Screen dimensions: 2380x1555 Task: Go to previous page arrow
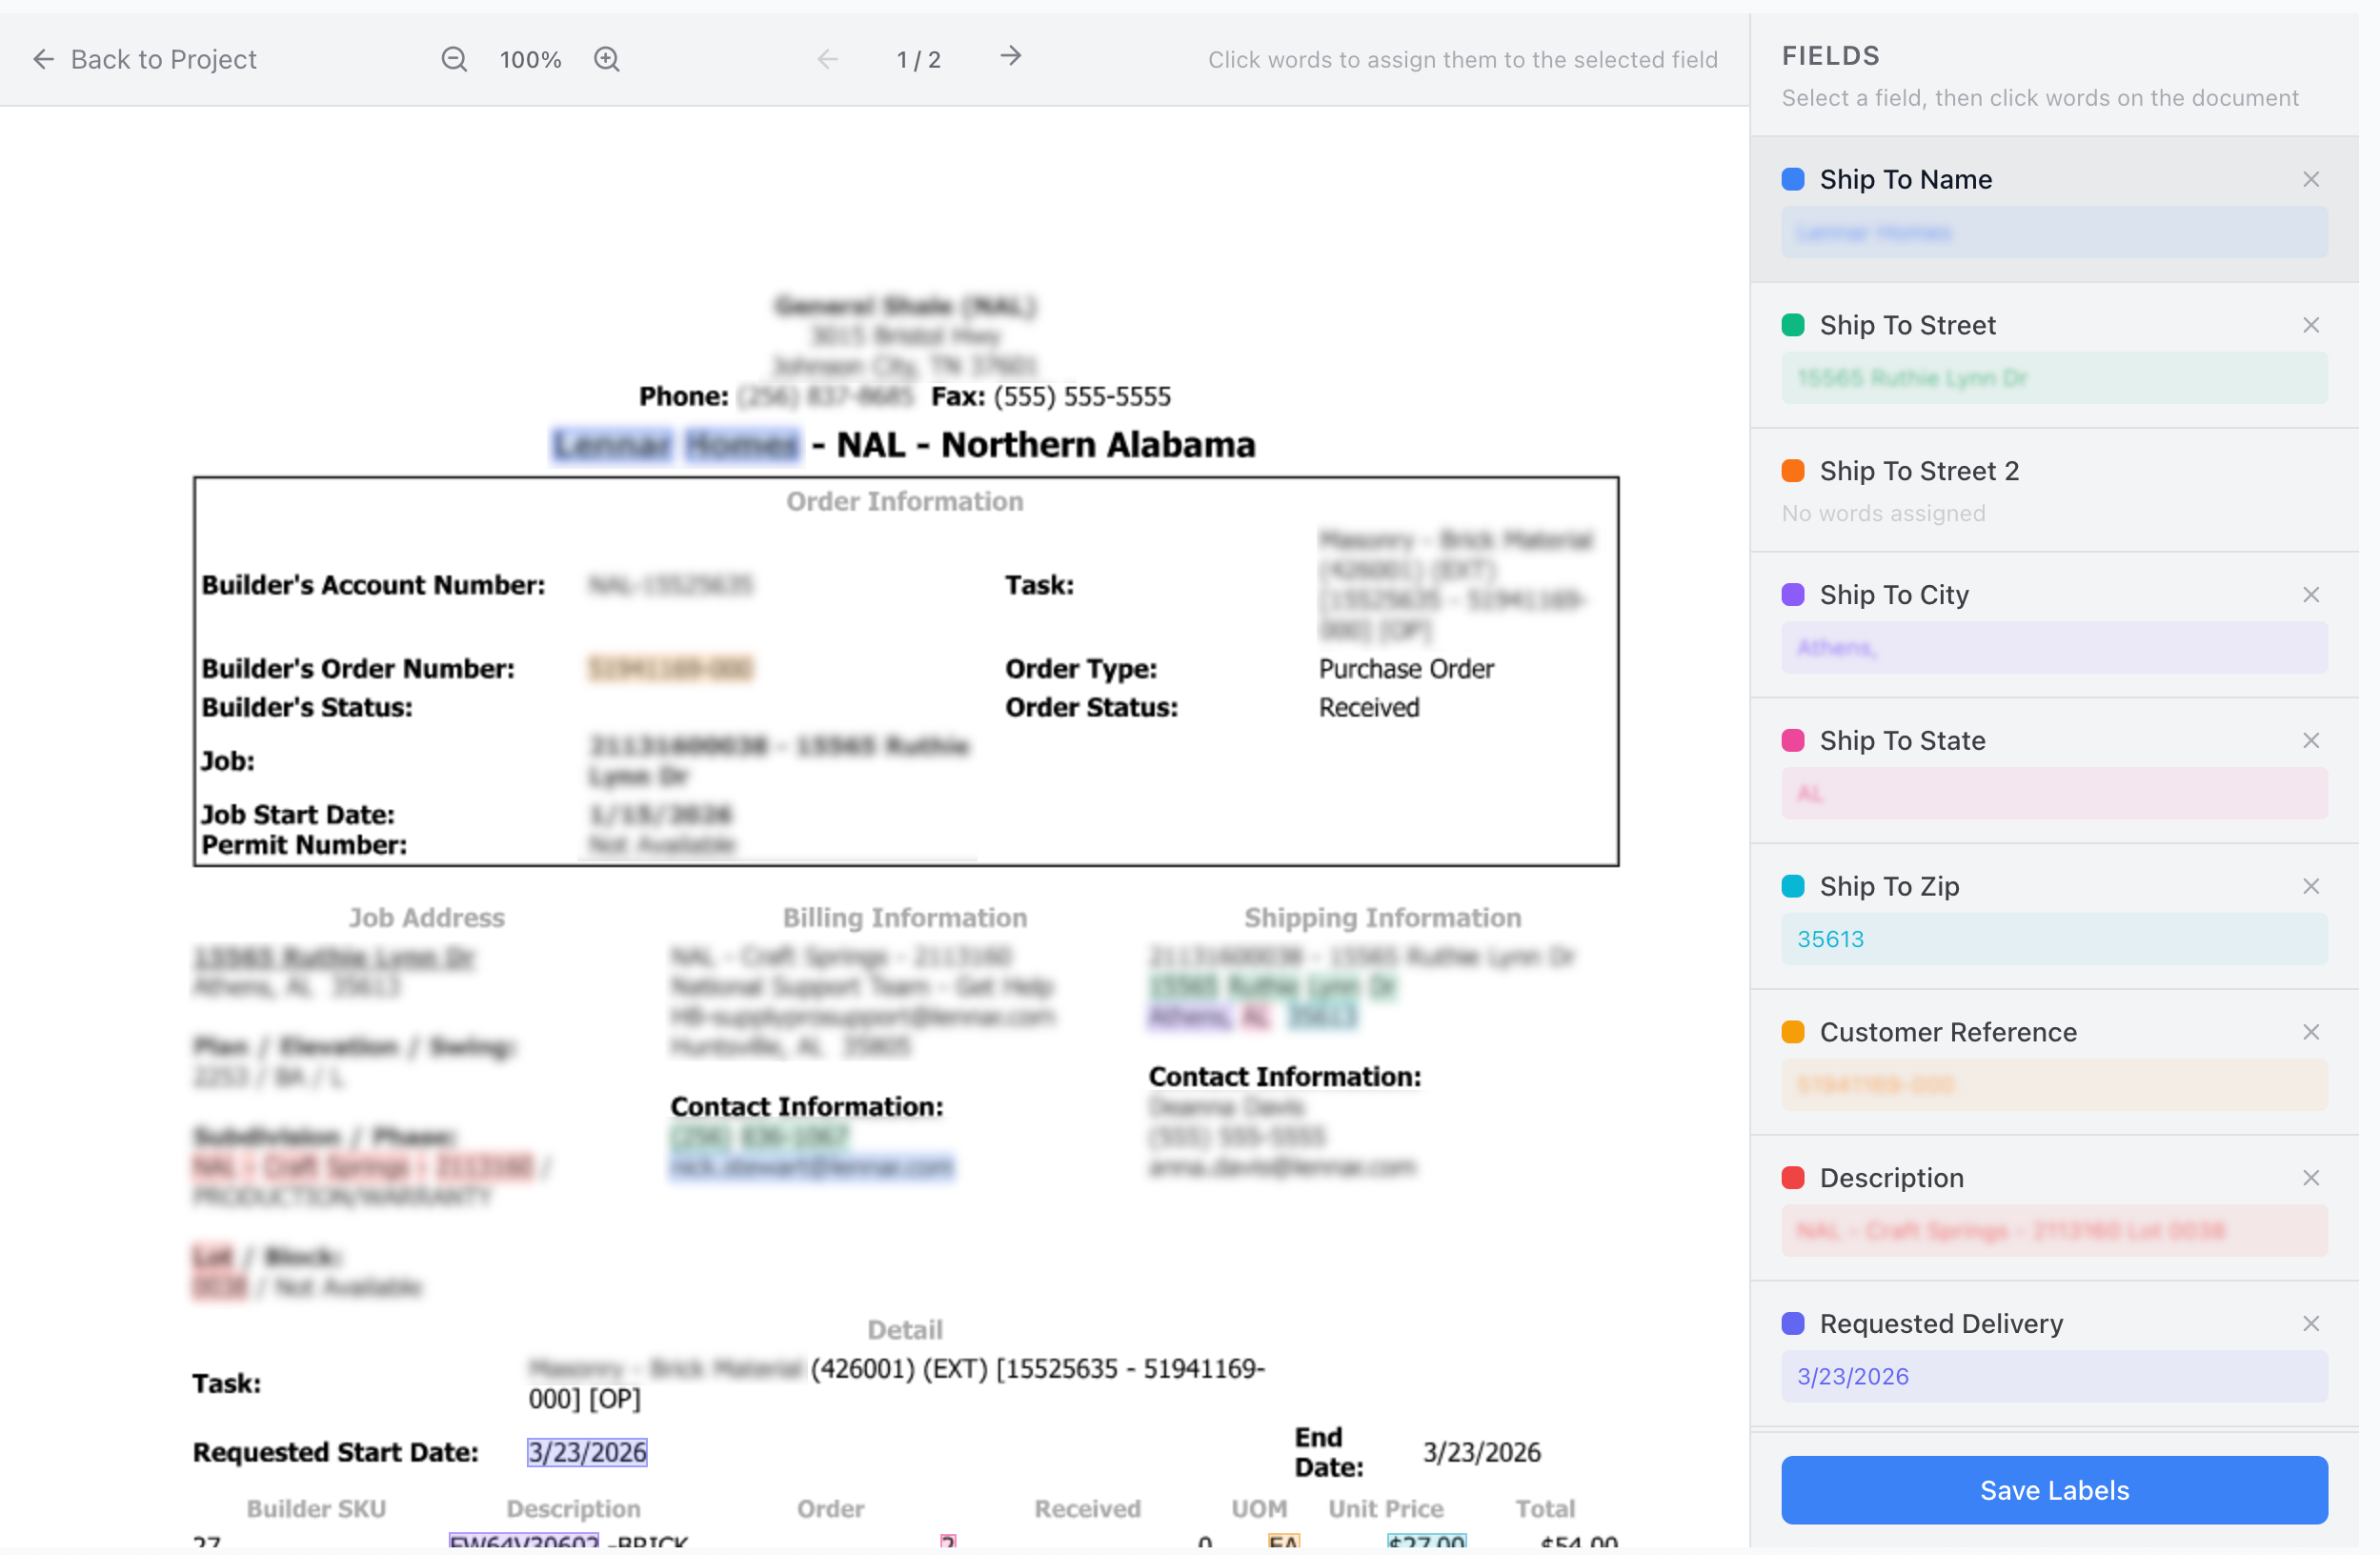click(x=828, y=59)
